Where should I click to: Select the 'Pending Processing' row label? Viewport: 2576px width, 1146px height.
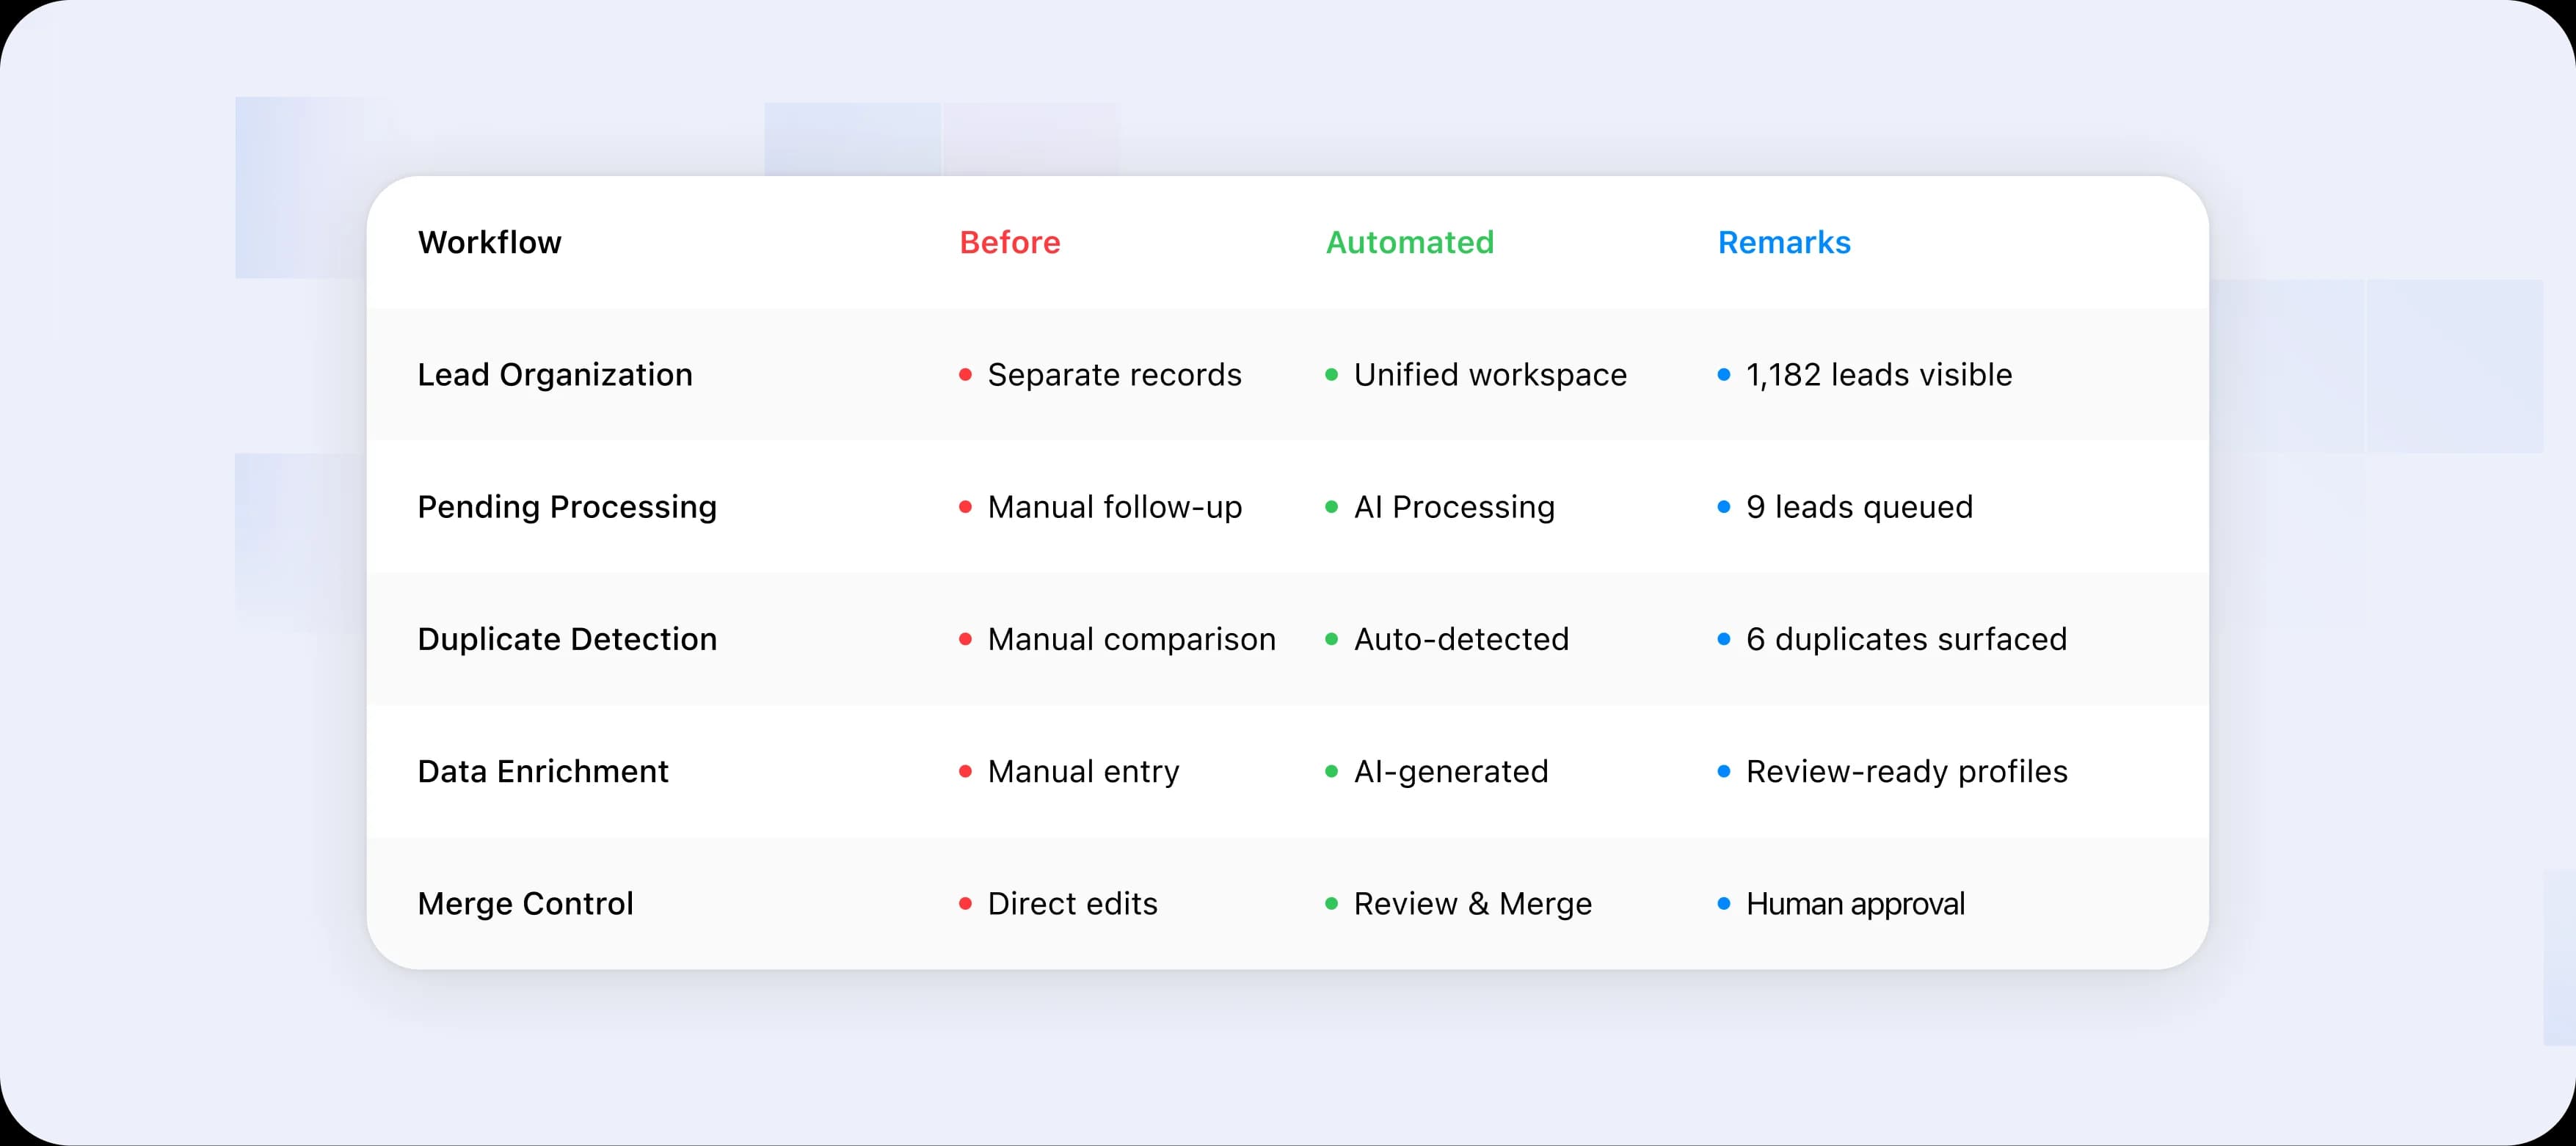[567, 507]
